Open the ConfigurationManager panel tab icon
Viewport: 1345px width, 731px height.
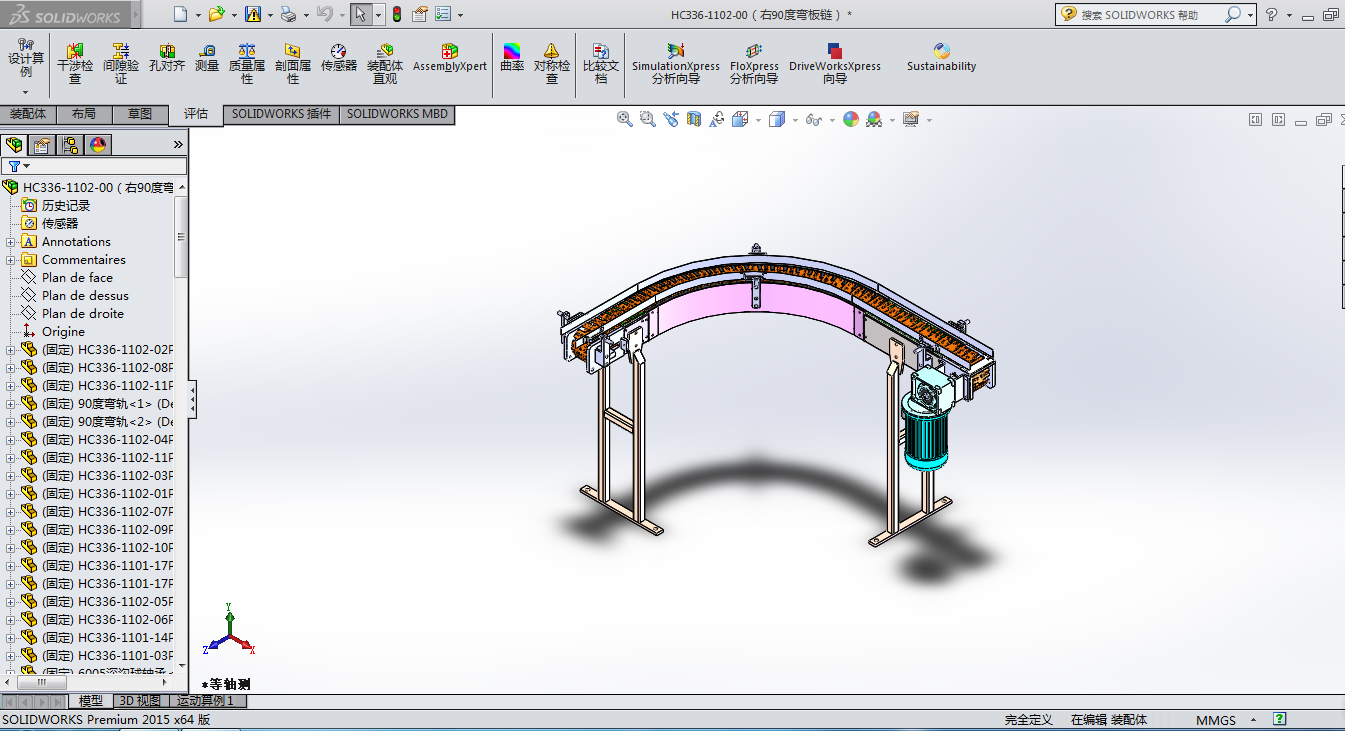tap(70, 145)
